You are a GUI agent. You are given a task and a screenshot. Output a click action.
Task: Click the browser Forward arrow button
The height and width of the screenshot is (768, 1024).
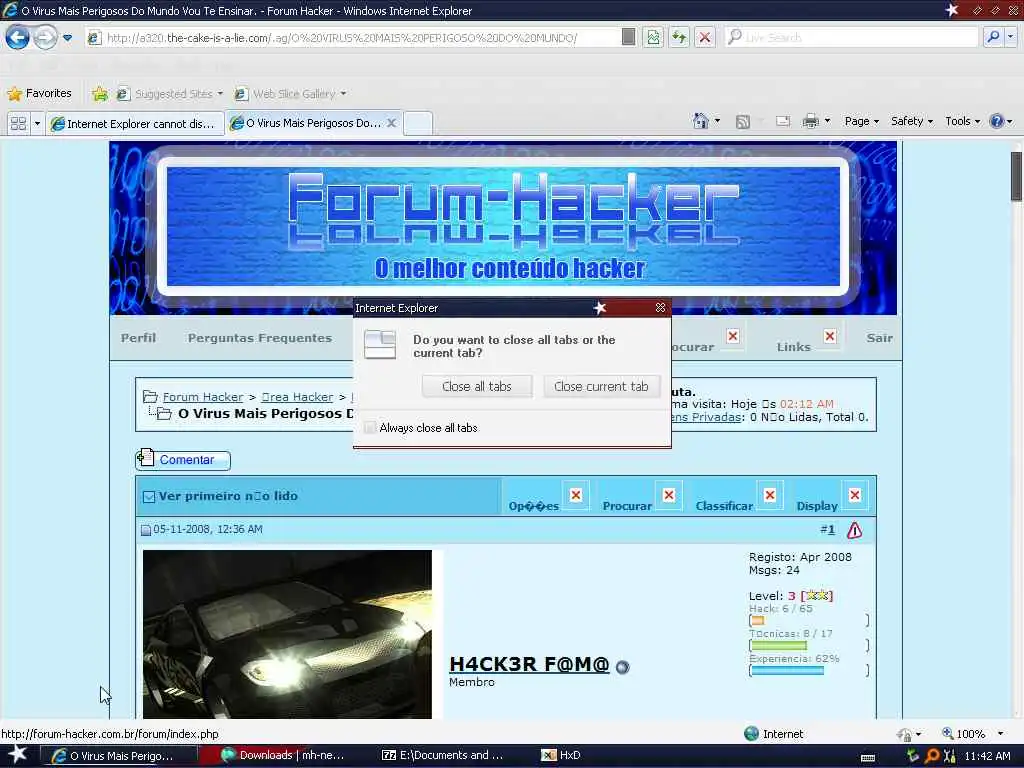click(45, 37)
